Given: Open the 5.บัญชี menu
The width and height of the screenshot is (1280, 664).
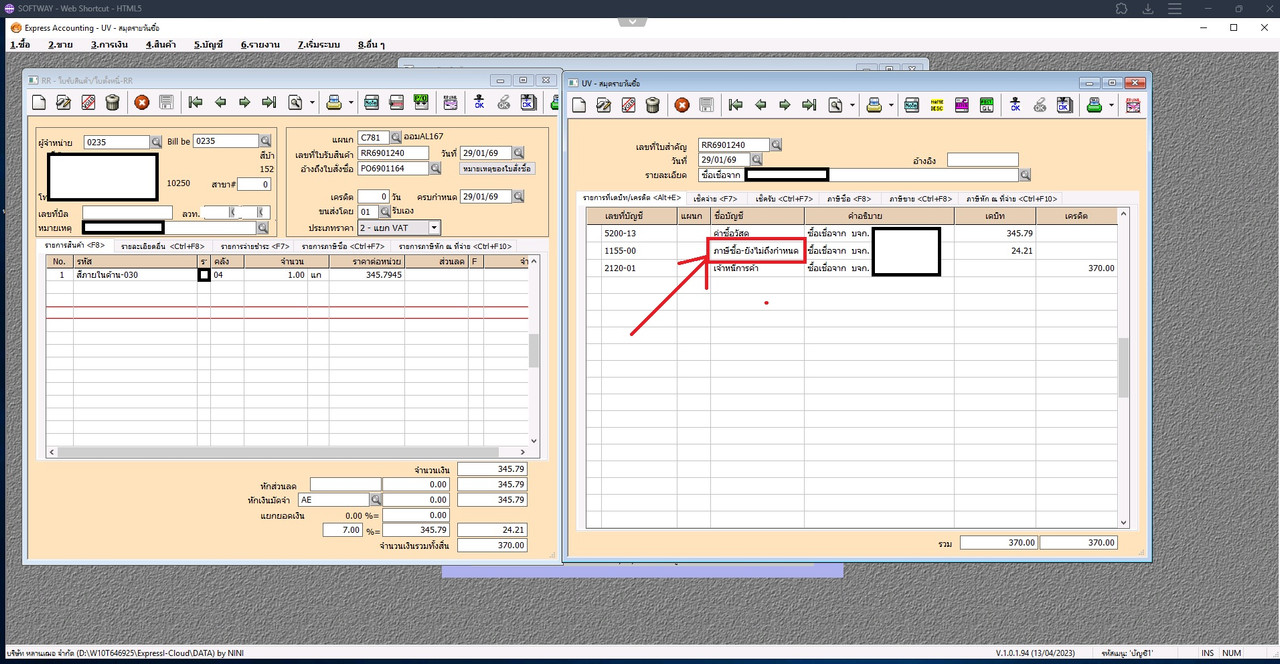Looking at the screenshot, I should pyautogui.click(x=208, y=45).
